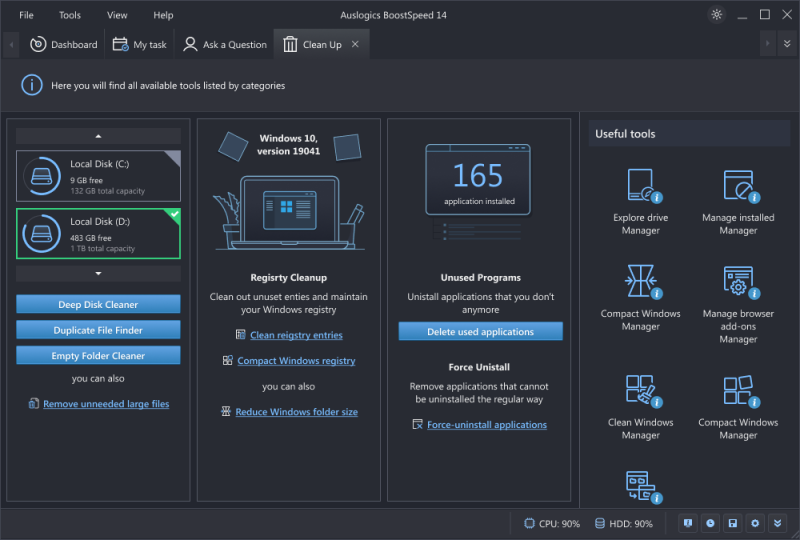The height and width of the screenshot is (540, 800).
Task: Launch Deep Disk Cleaner
Action: coord(98,304)
